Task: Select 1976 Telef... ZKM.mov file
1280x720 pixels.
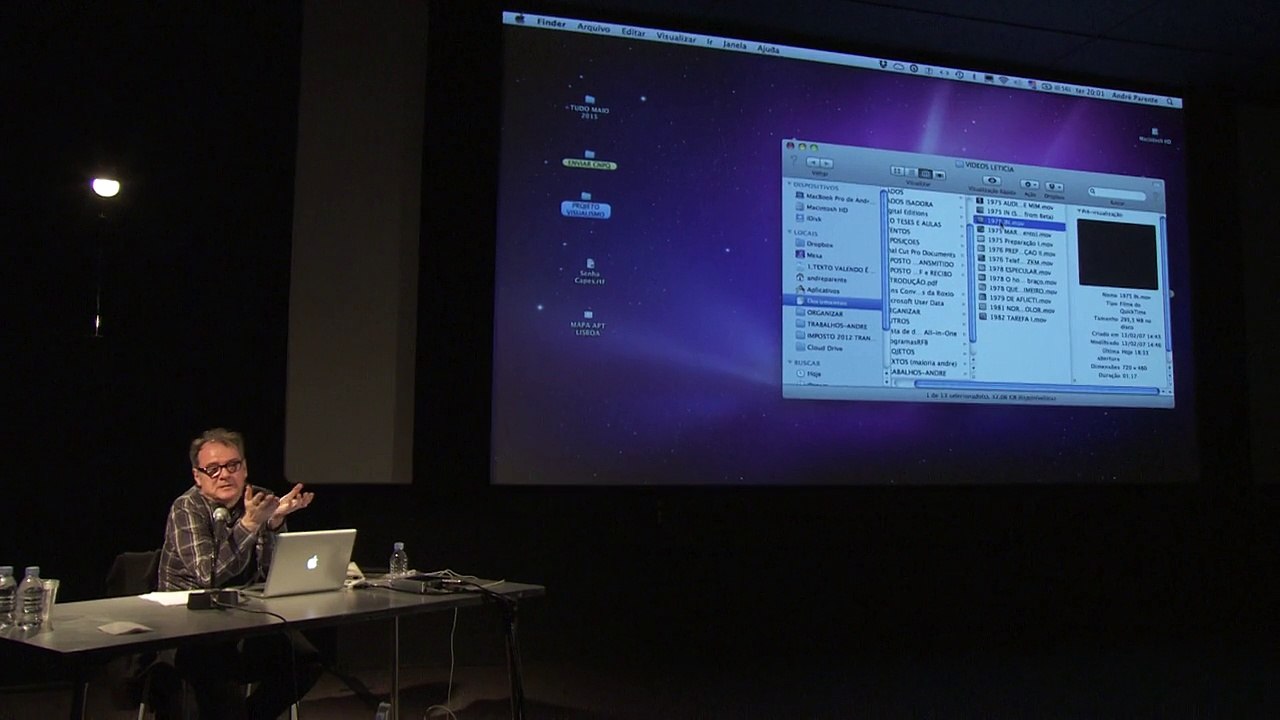Action: [x=1014, y=261]
